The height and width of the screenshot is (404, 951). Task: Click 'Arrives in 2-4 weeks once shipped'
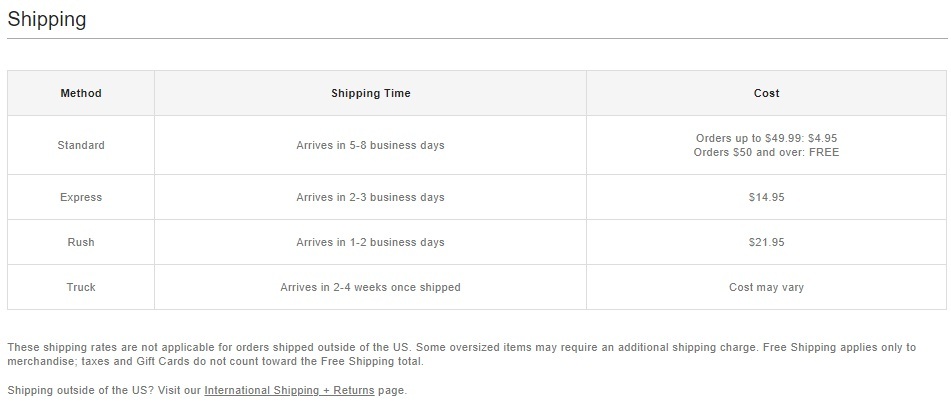371,288
